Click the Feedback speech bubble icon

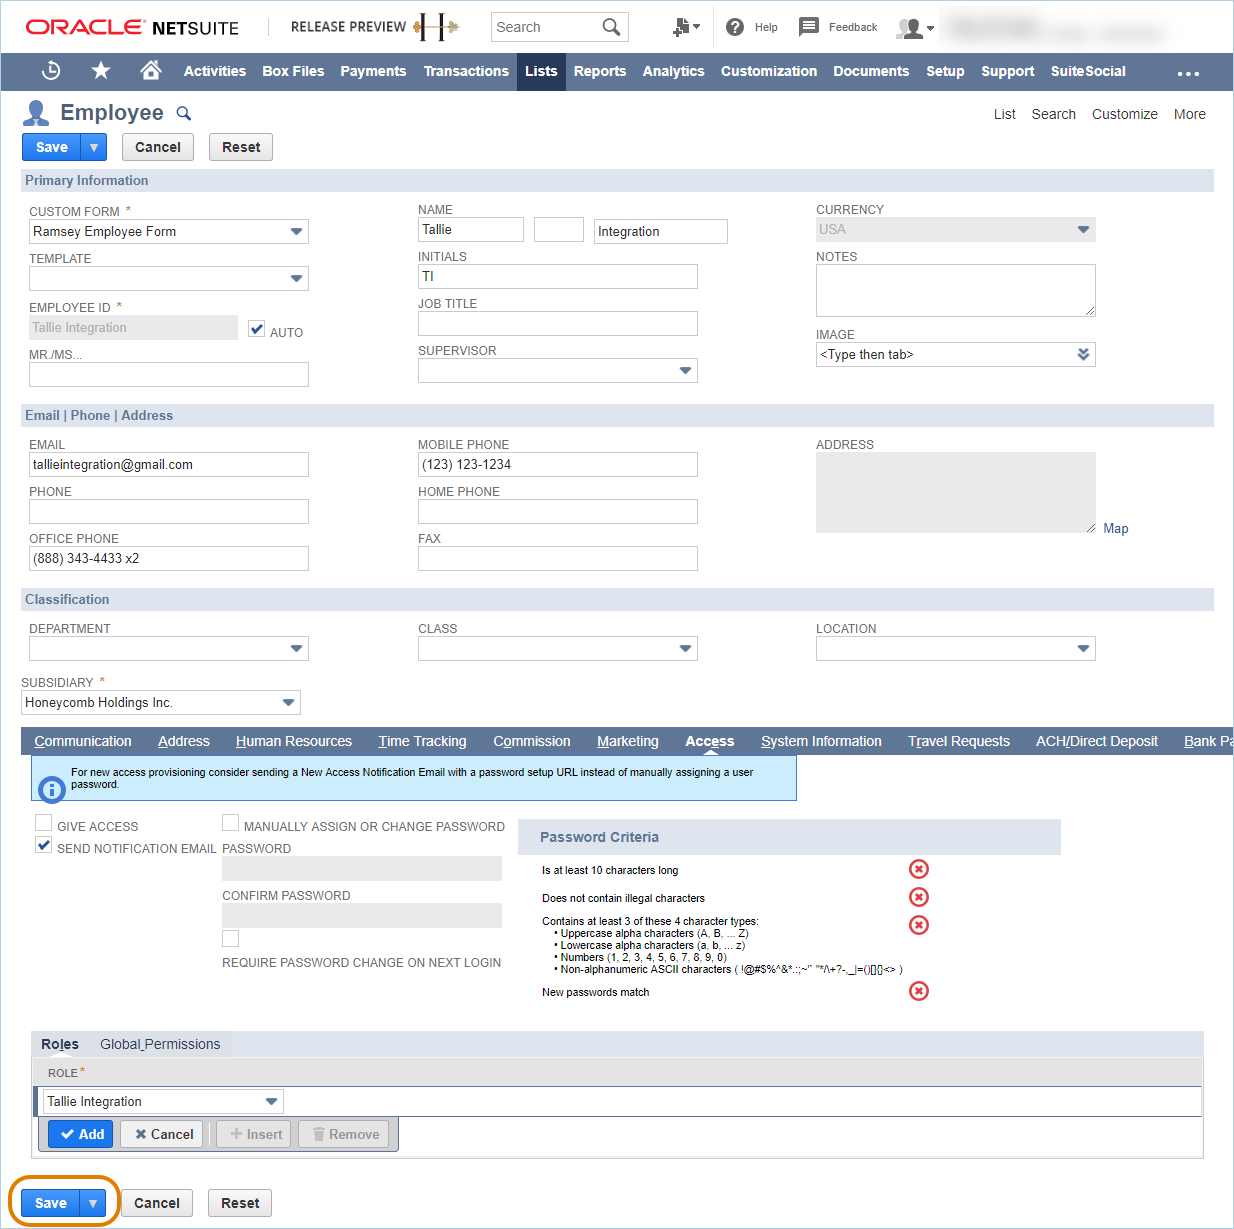(809, 27)
